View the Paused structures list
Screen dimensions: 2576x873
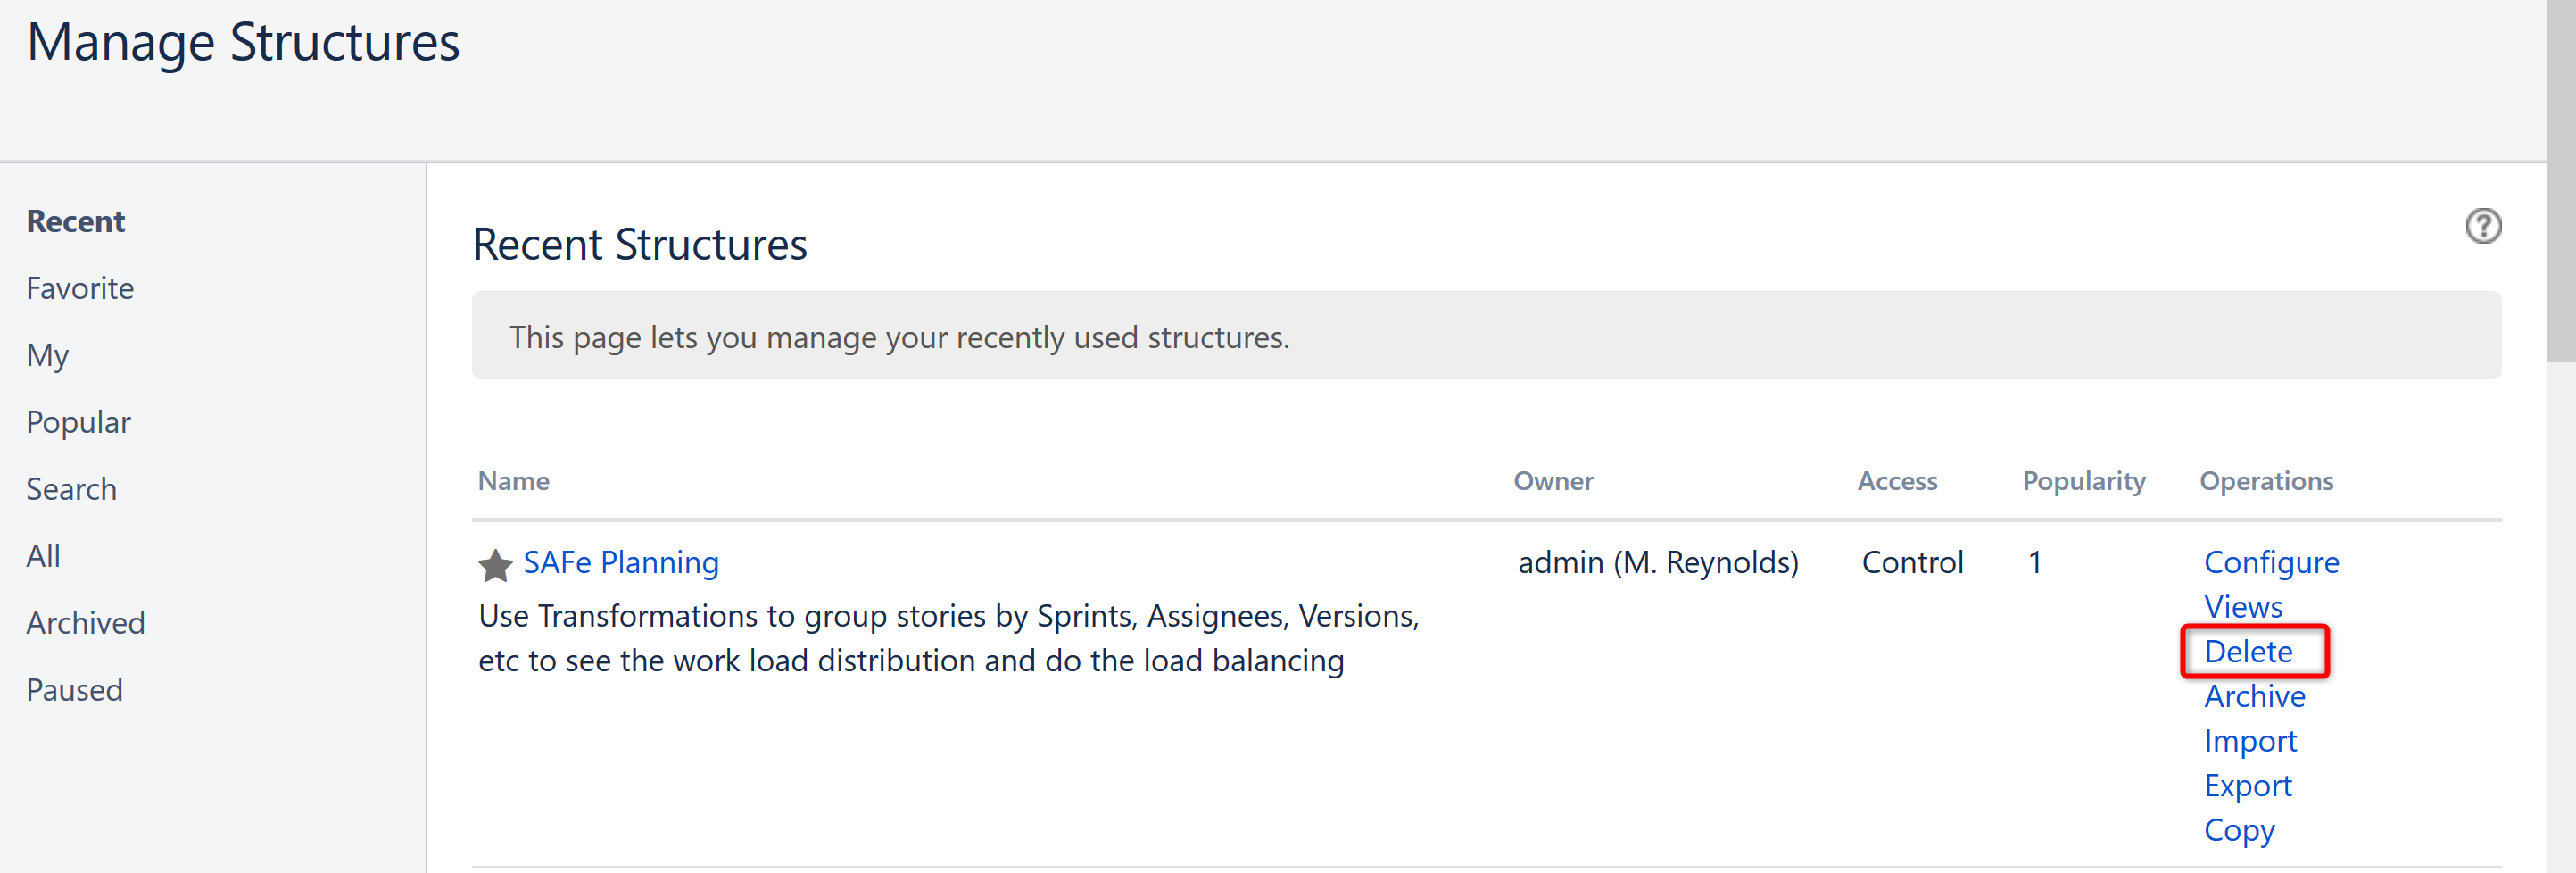[75, 689]
